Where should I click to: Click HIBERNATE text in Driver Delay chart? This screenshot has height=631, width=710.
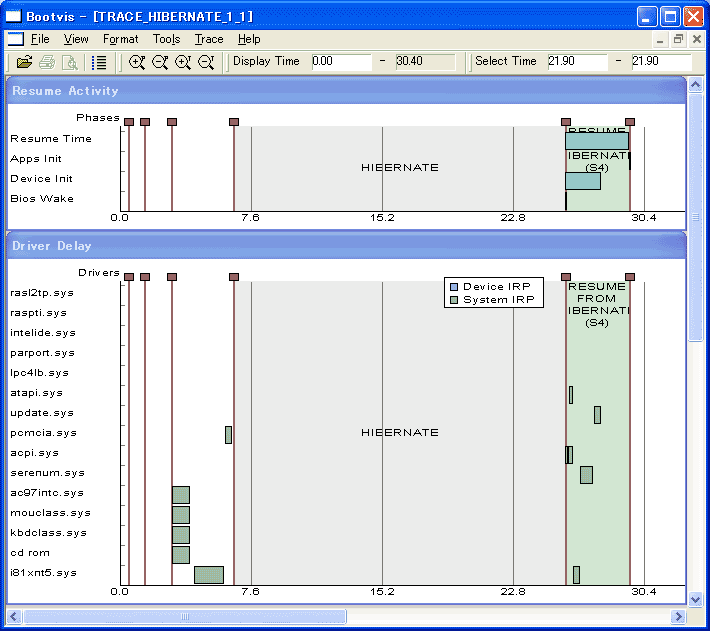[x=399, y=432]
